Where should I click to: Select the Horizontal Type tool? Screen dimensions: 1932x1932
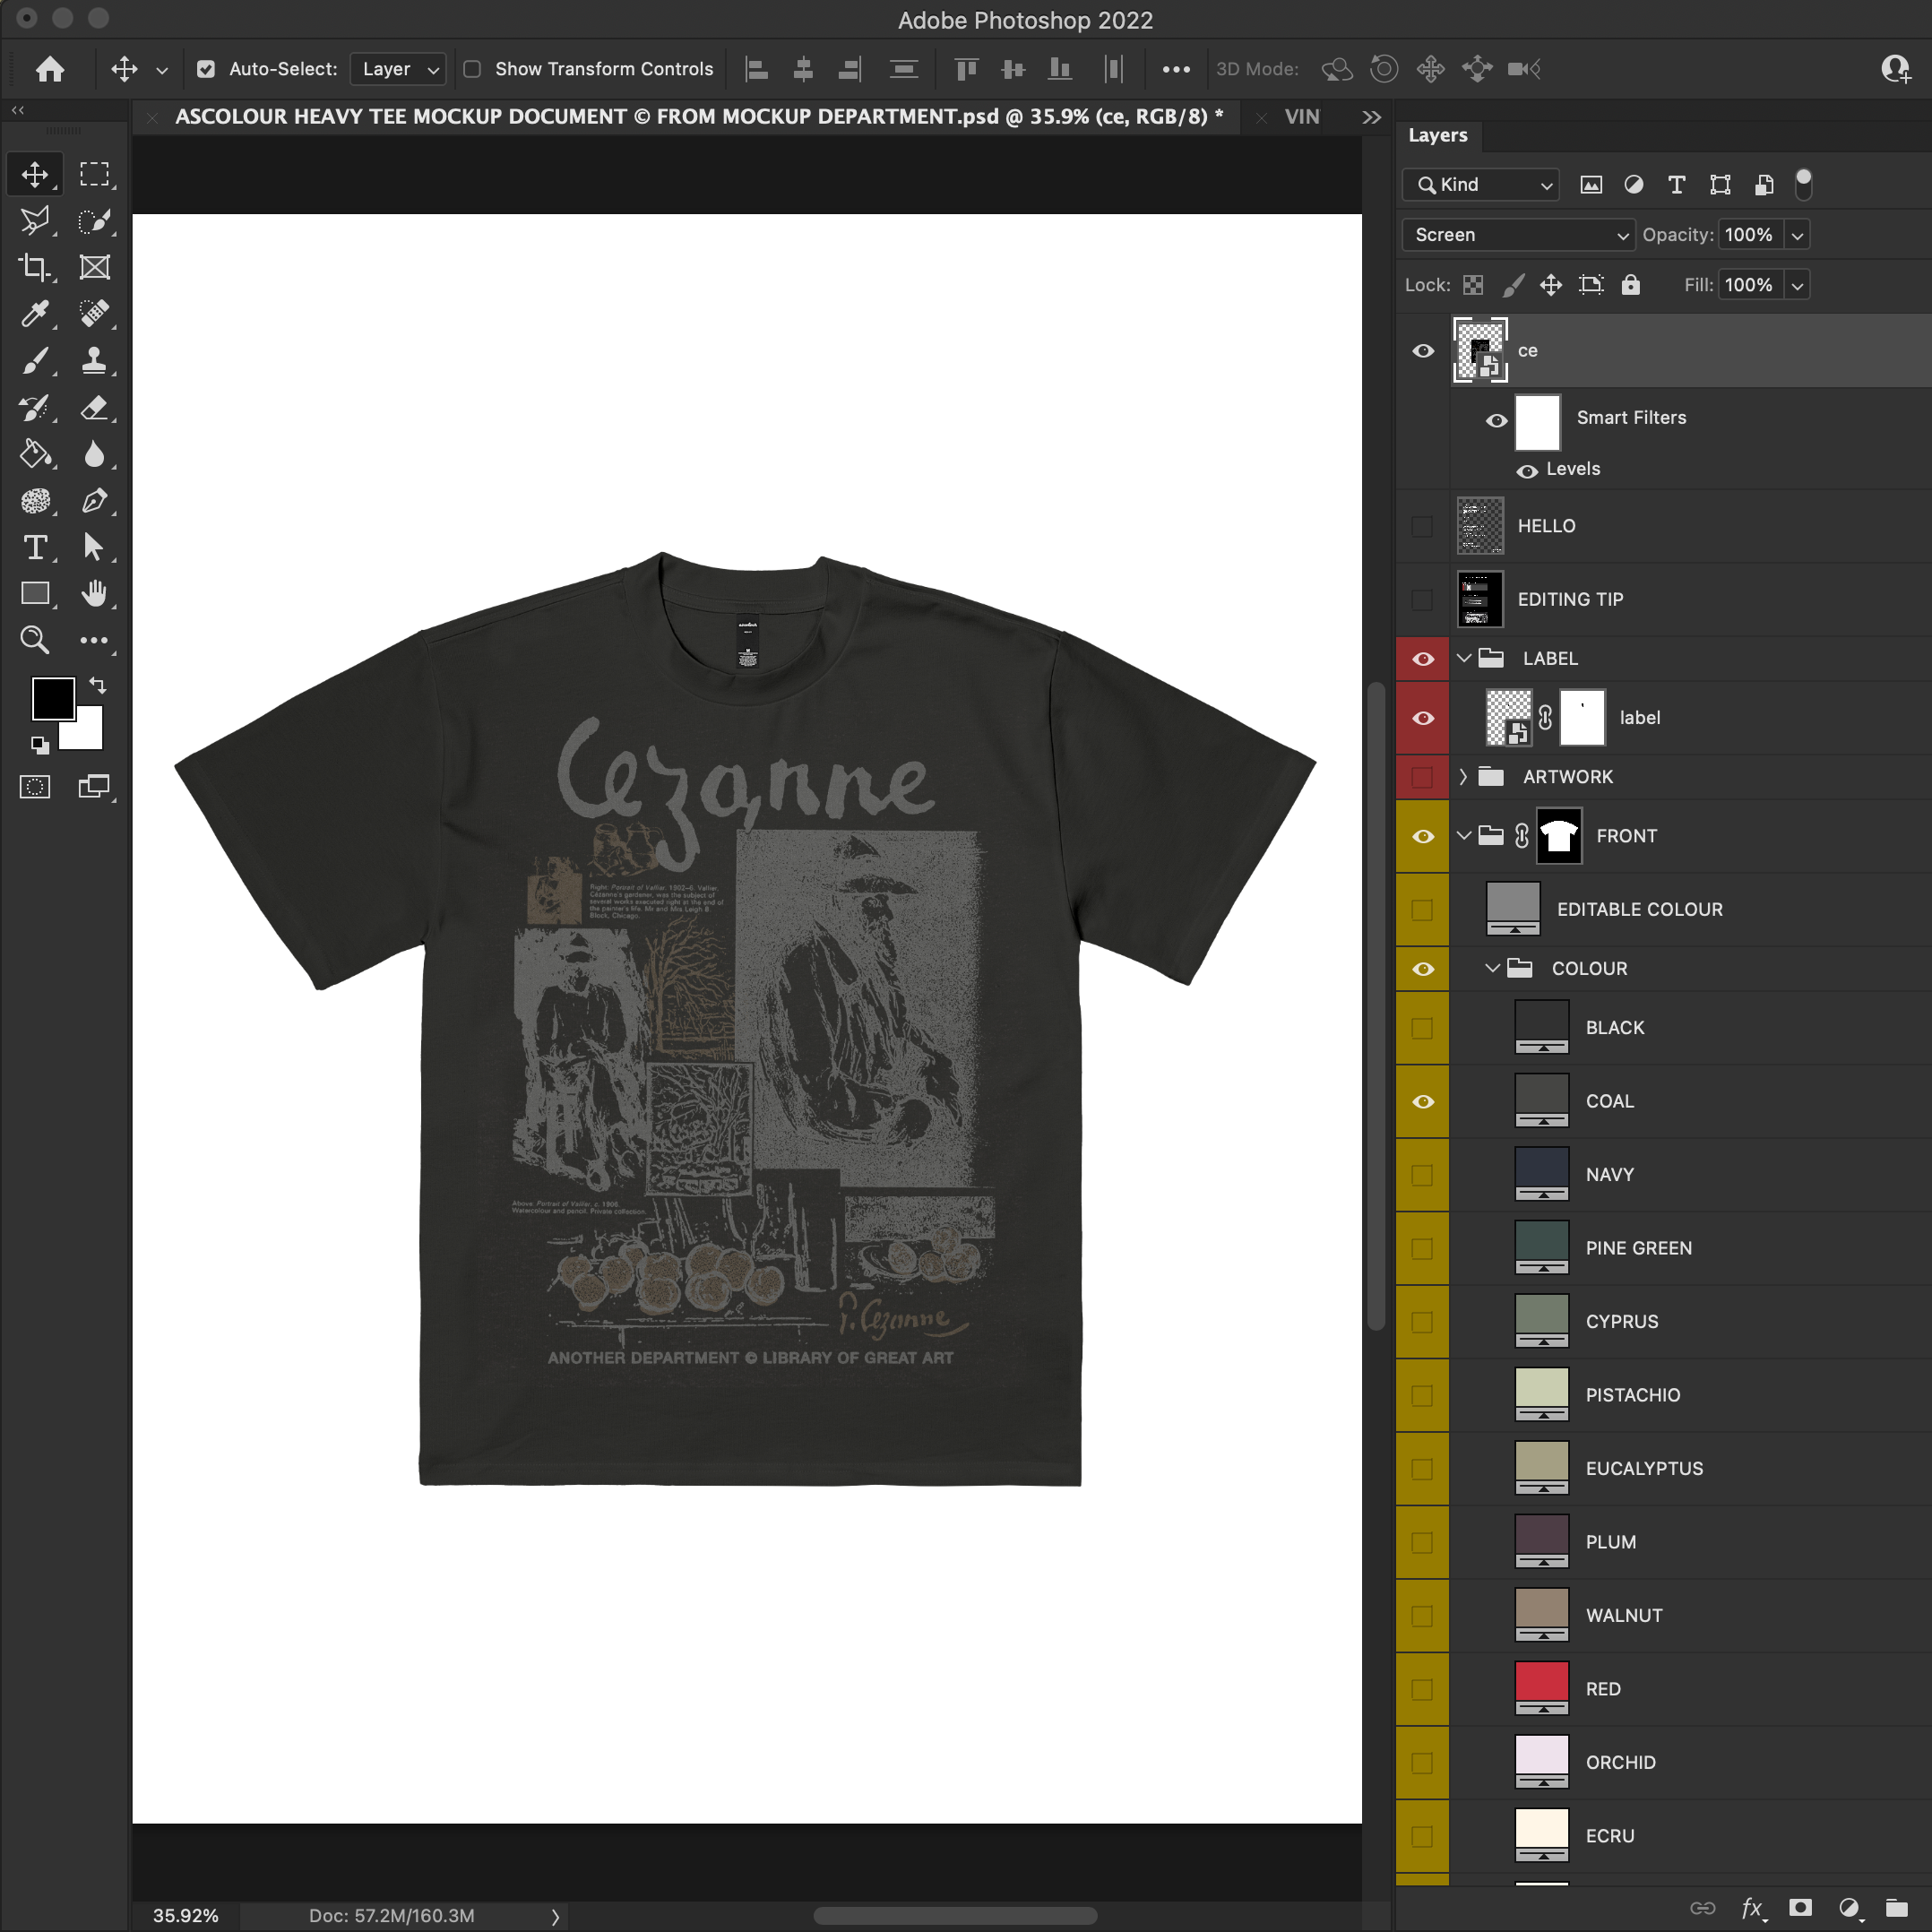click(x=35, y=547)
